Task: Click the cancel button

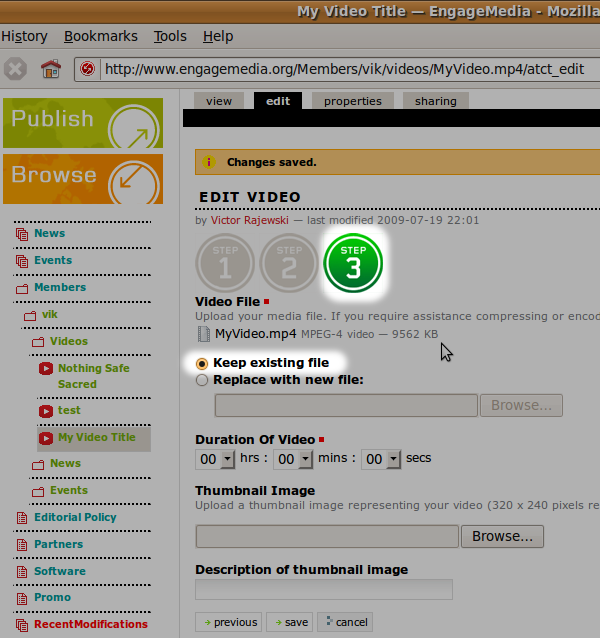Action: [345, 622]
